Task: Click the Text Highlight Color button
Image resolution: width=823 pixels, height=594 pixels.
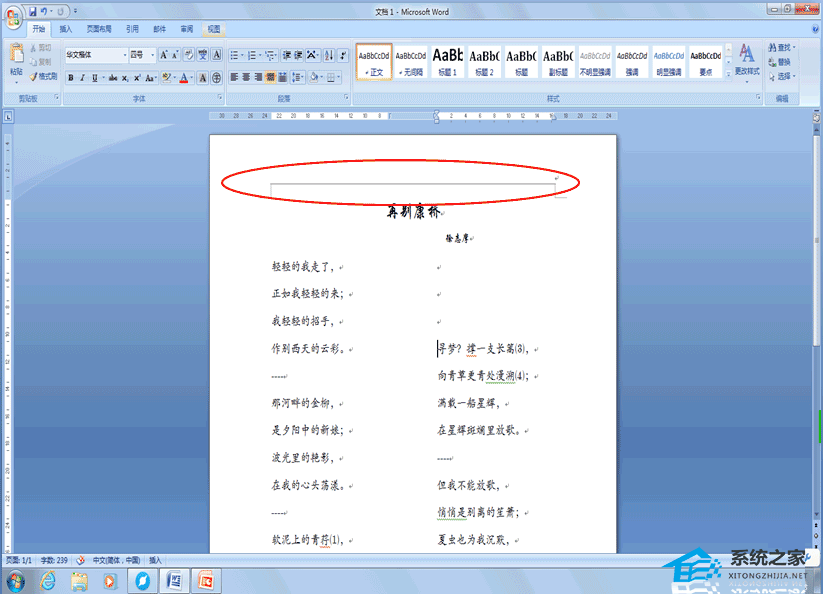Action: (166, 78)
